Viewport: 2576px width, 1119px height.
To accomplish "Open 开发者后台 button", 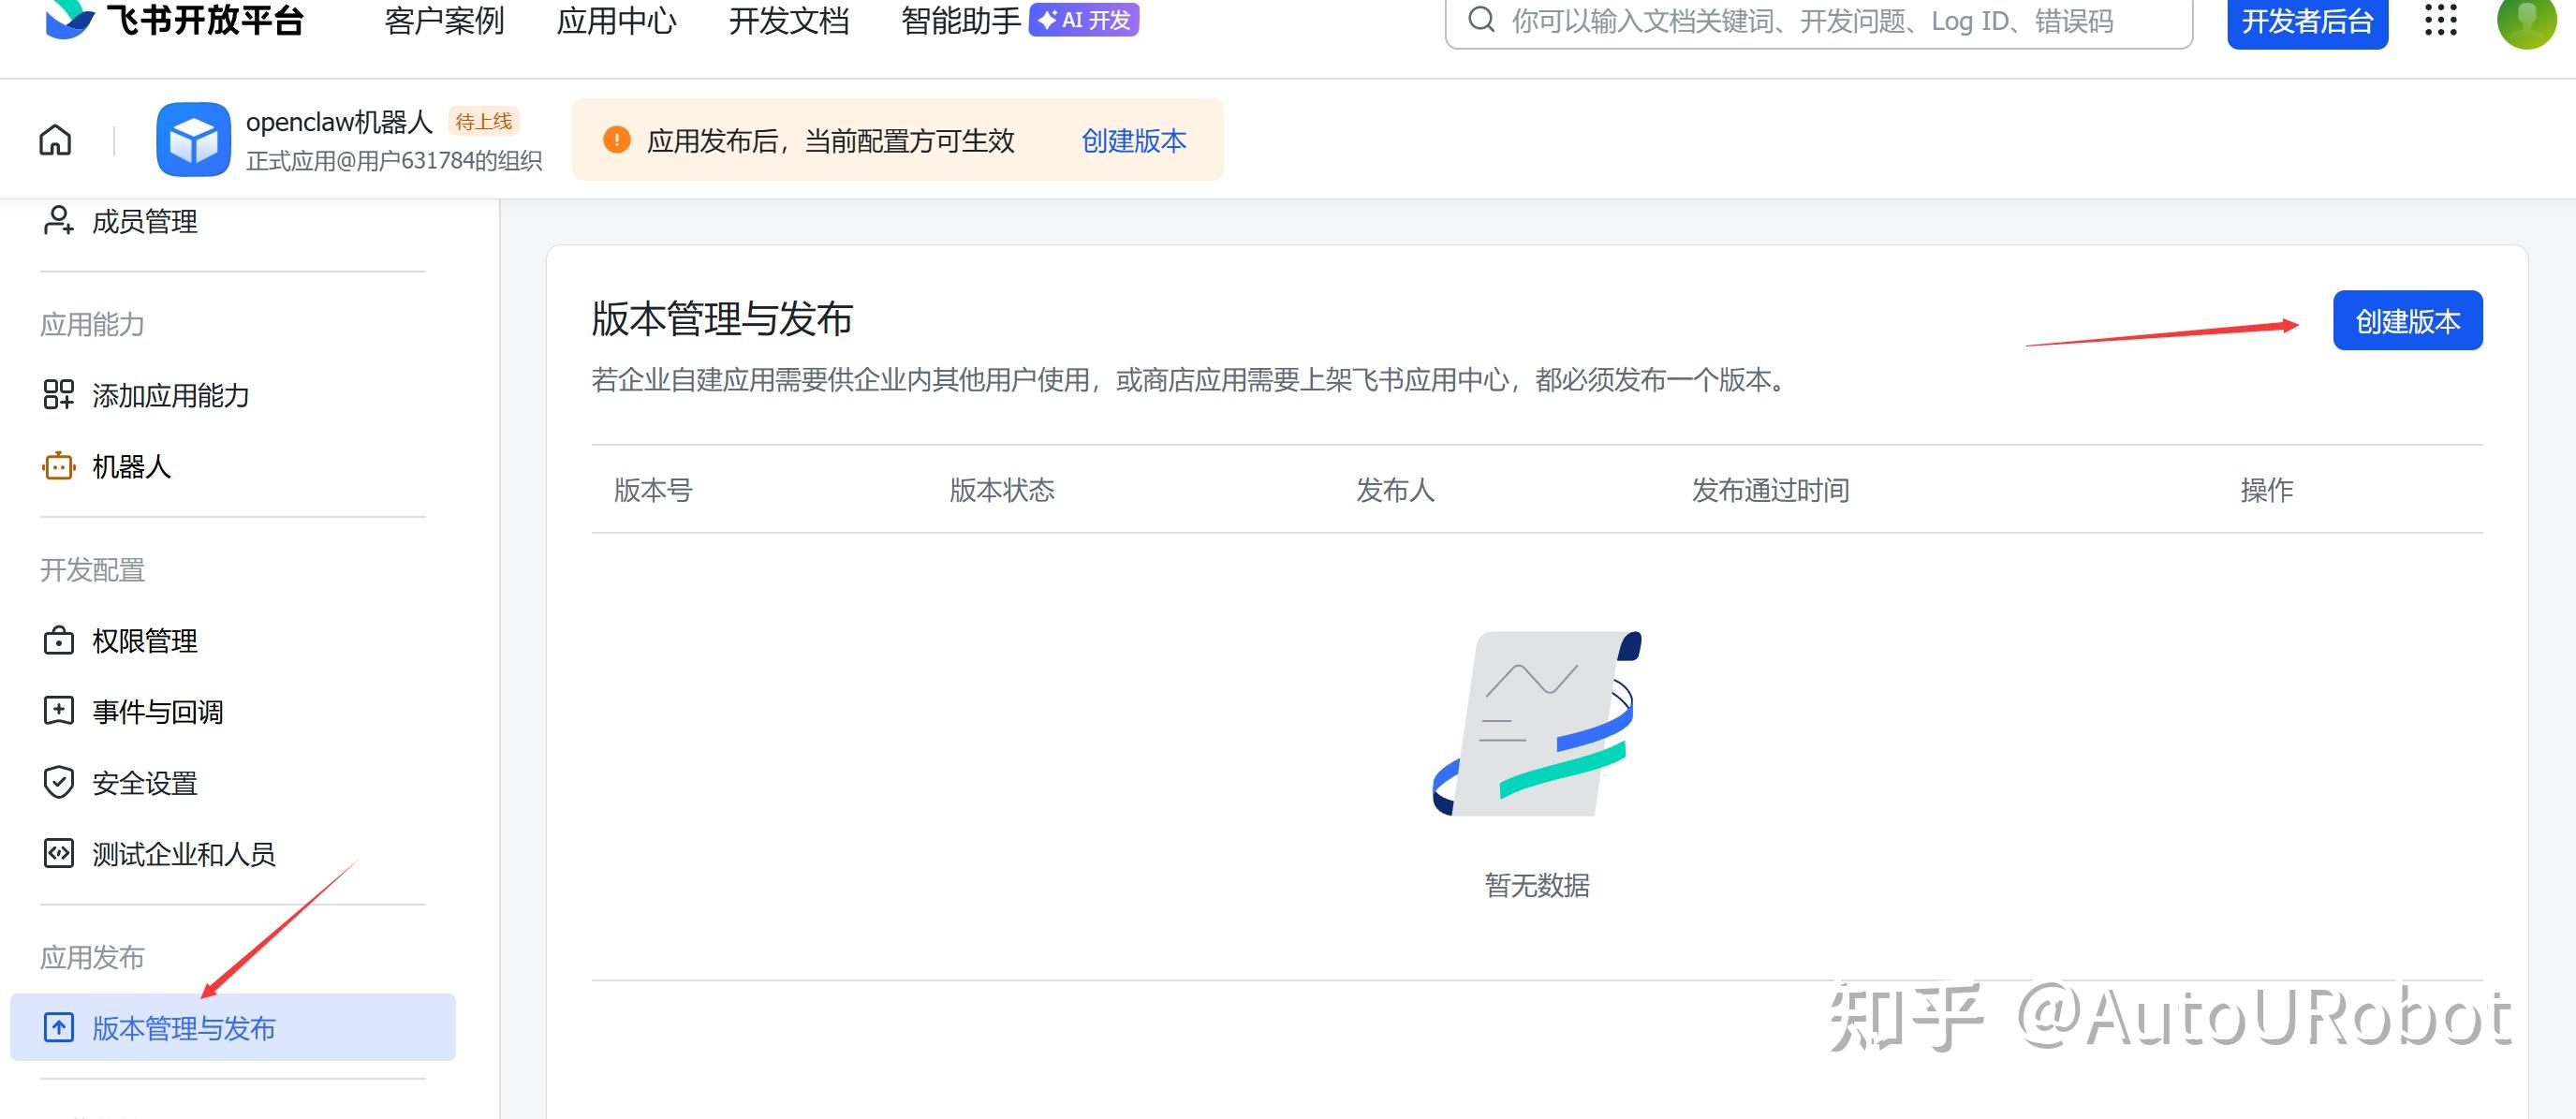I will point(2306,21).
